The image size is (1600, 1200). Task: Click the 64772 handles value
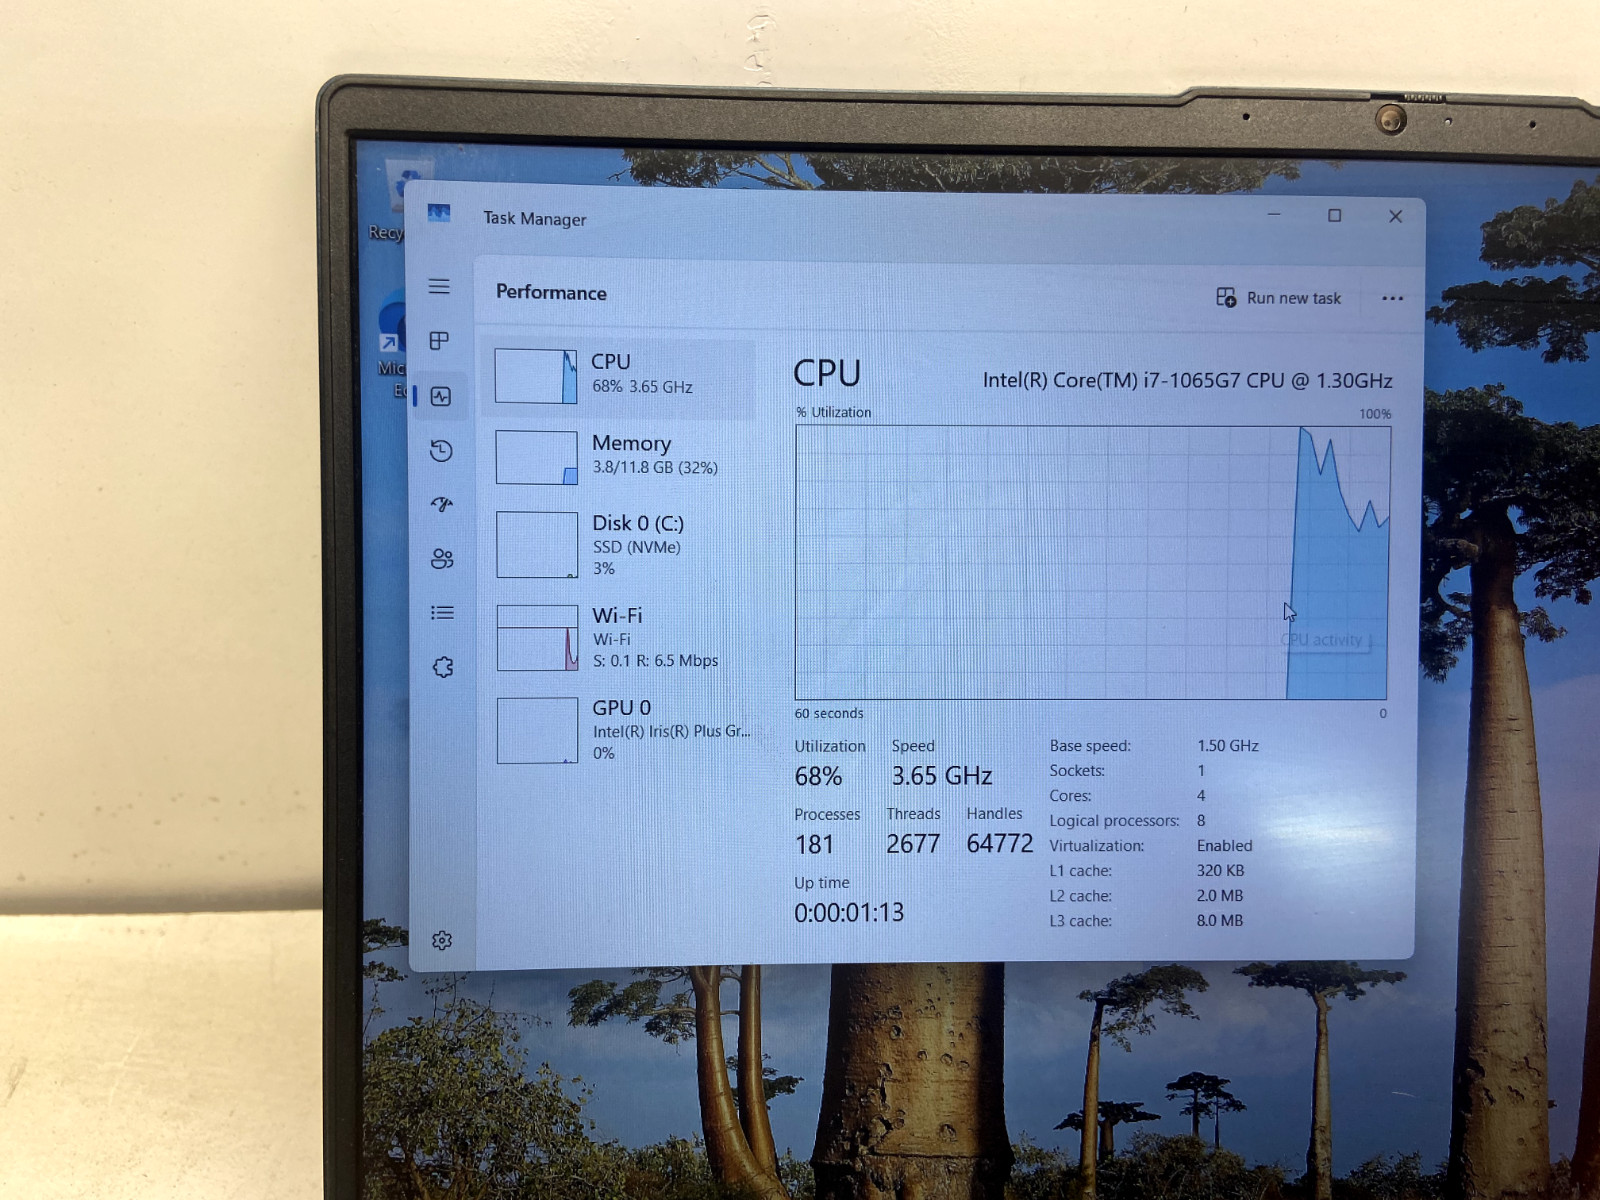coord(999,843)
